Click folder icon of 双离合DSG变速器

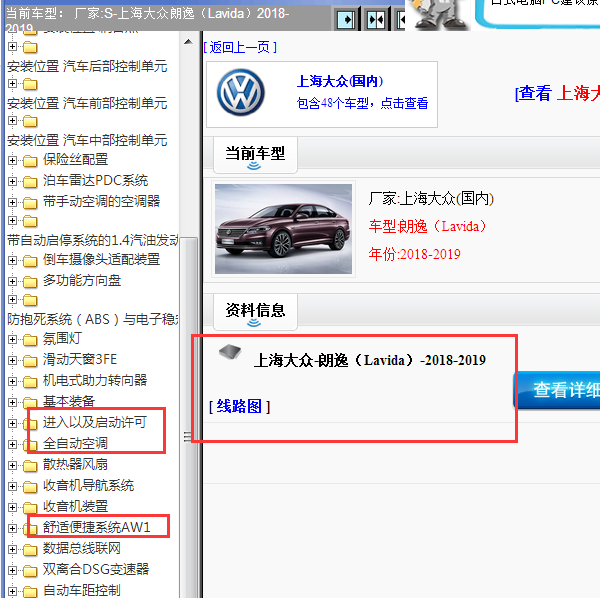click(30, 571)
